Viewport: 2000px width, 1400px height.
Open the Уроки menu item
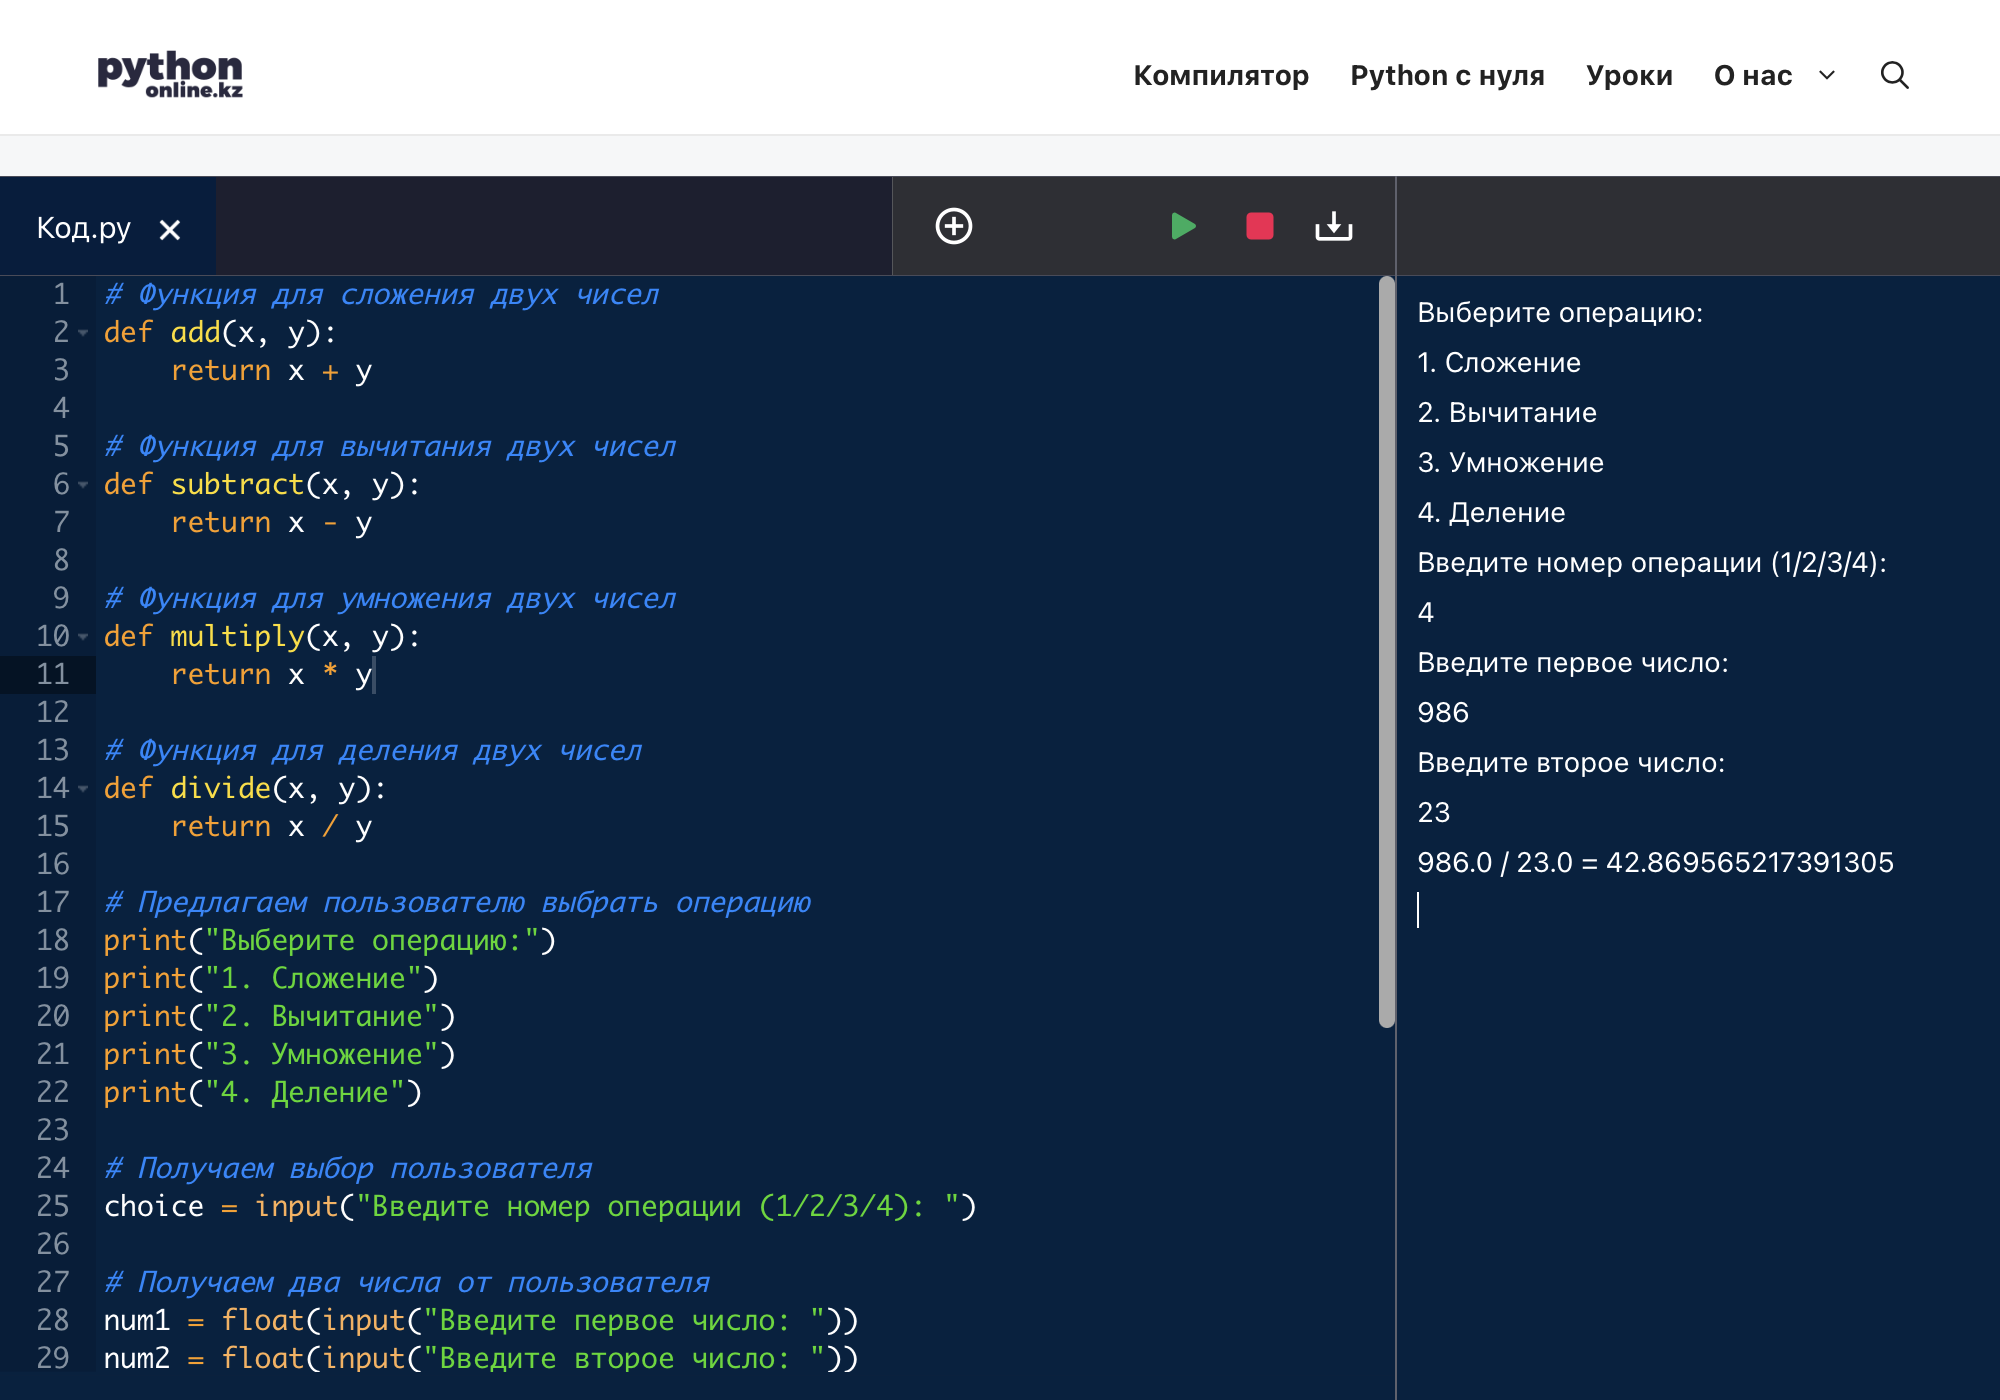[x=1629, y=75]
